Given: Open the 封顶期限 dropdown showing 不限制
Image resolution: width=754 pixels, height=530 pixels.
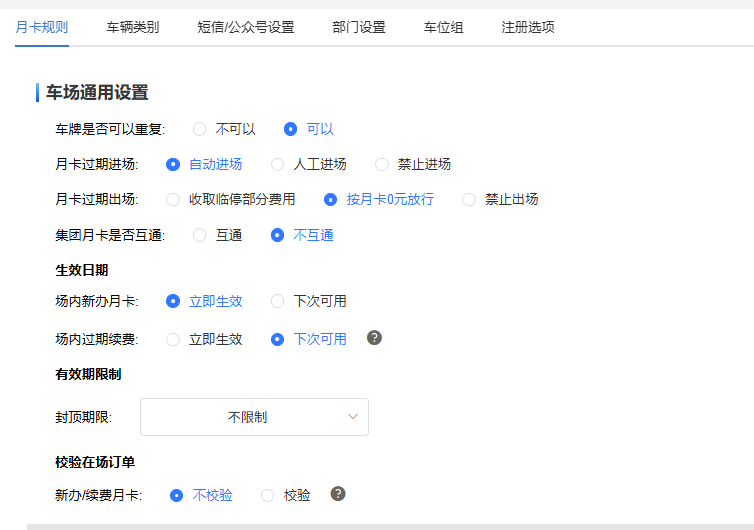Looking at the screenshot, I should point(254,417).
